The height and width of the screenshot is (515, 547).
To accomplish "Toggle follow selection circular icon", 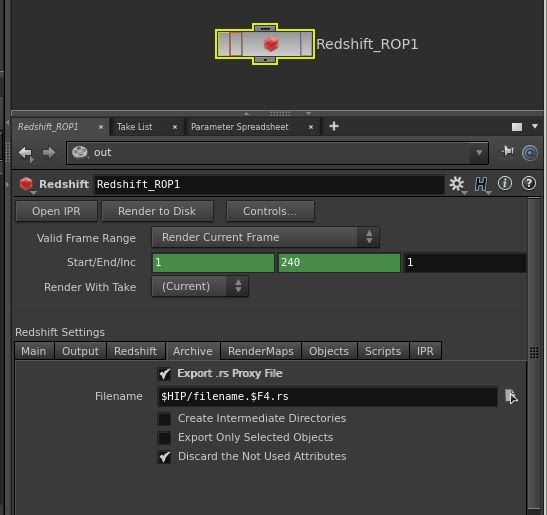I will (530, 153).
